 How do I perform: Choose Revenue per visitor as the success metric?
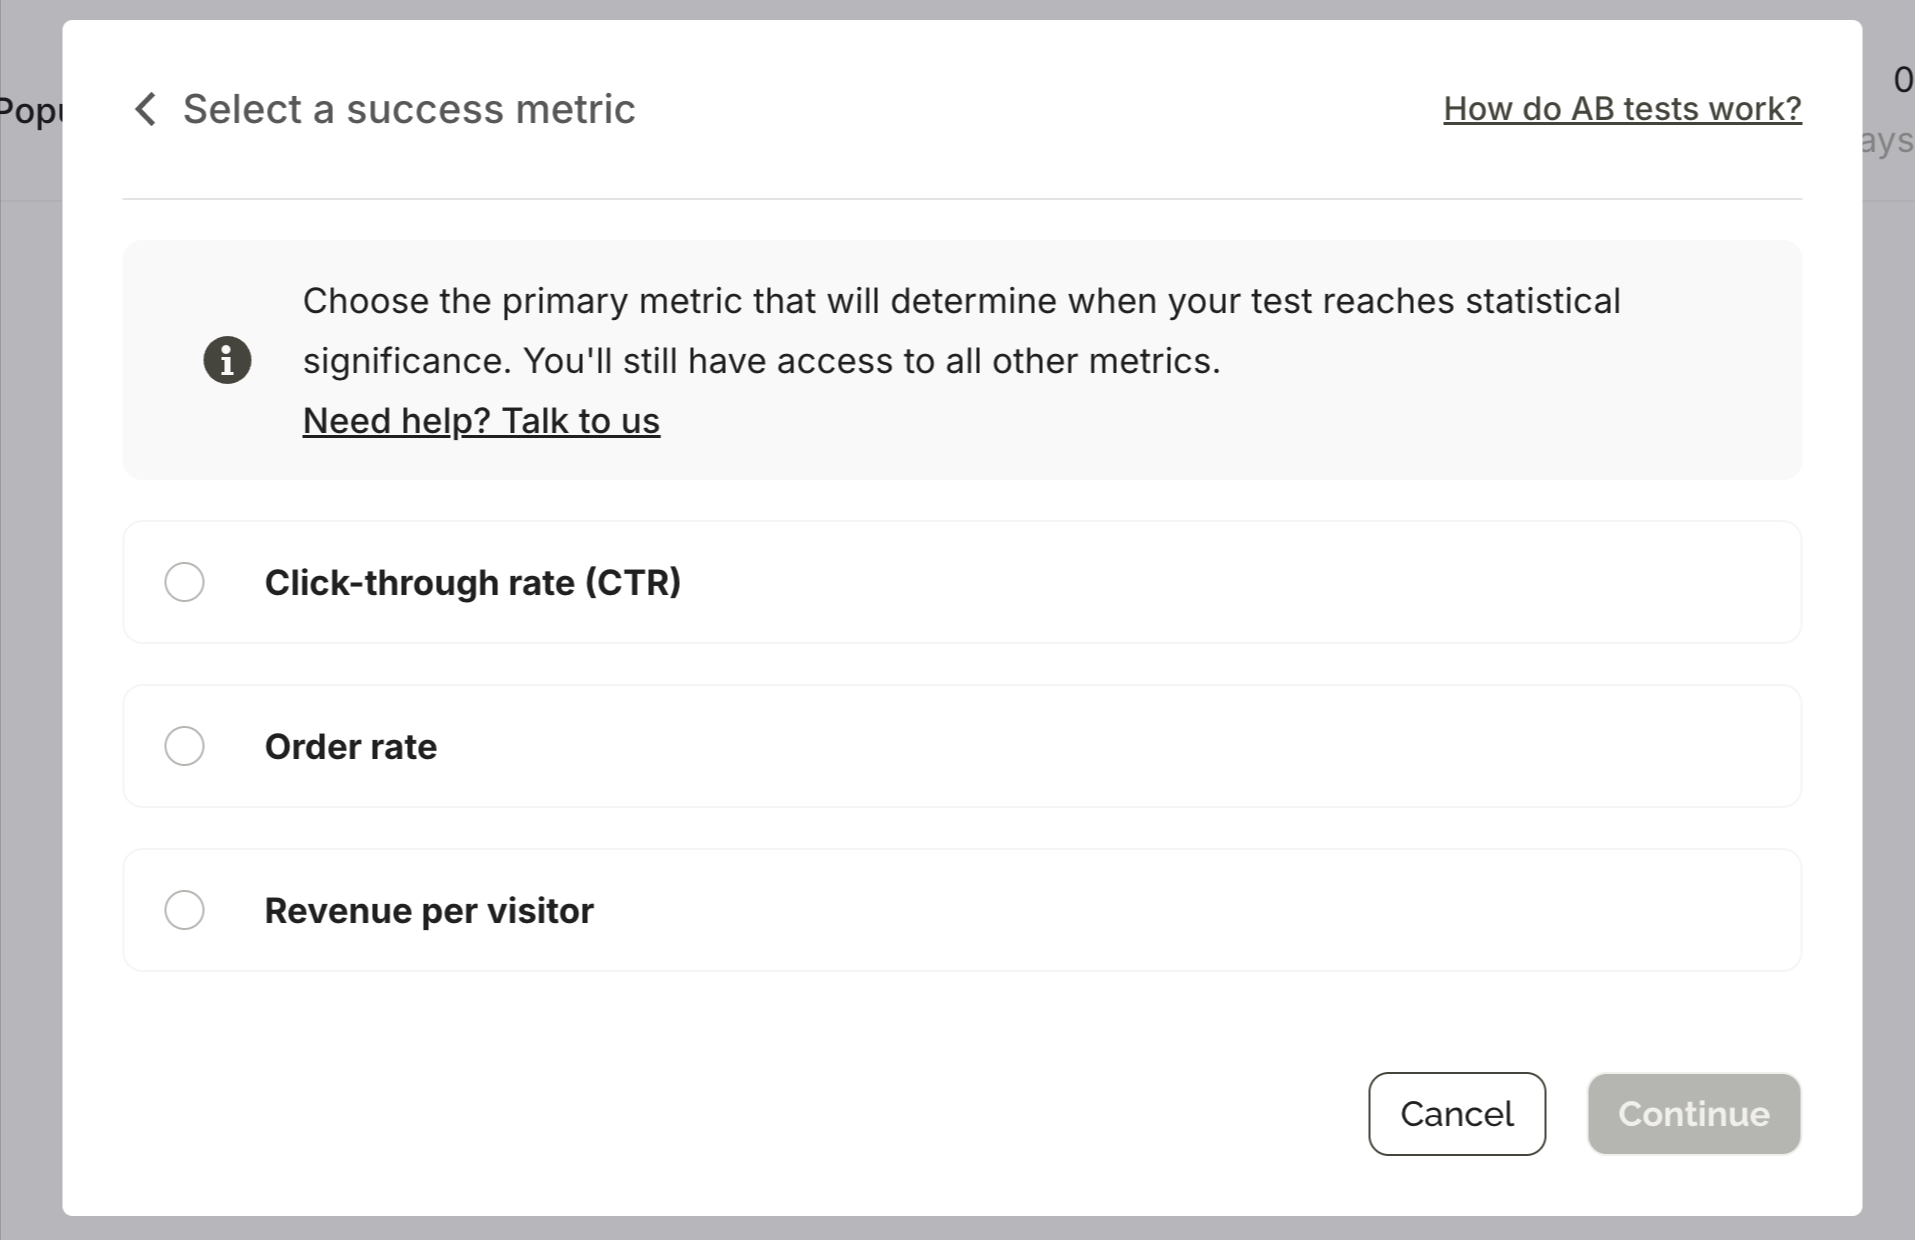tap(184, 909)
